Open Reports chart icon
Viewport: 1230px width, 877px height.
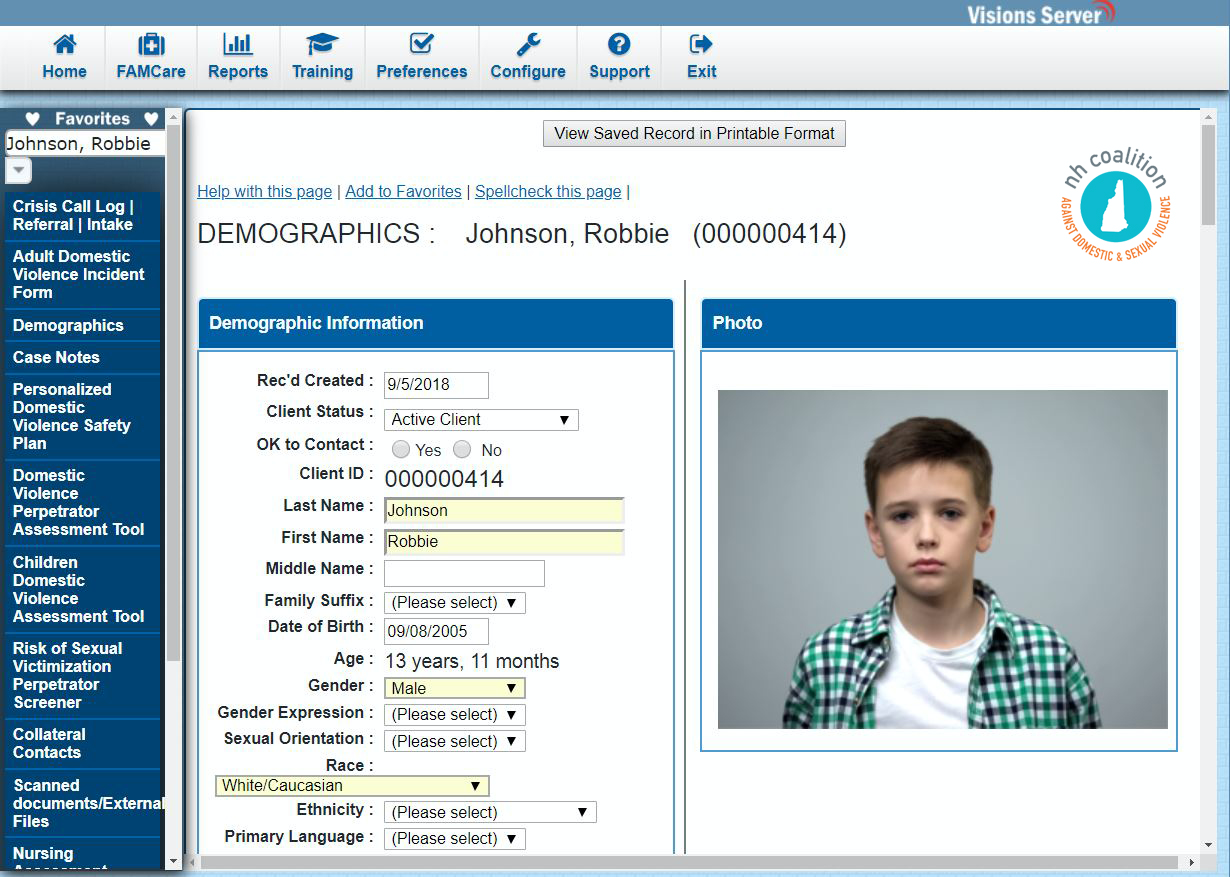(237, 44)
